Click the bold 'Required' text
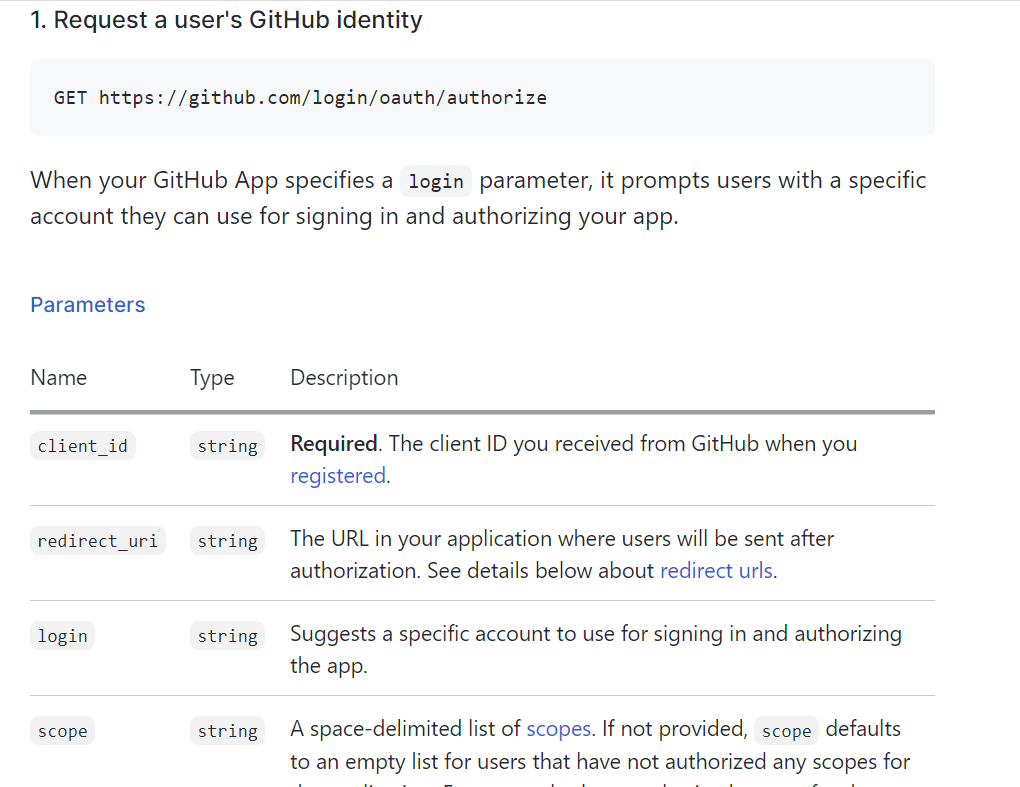This screenshot has width=1020, height=787. pos(334,444)
